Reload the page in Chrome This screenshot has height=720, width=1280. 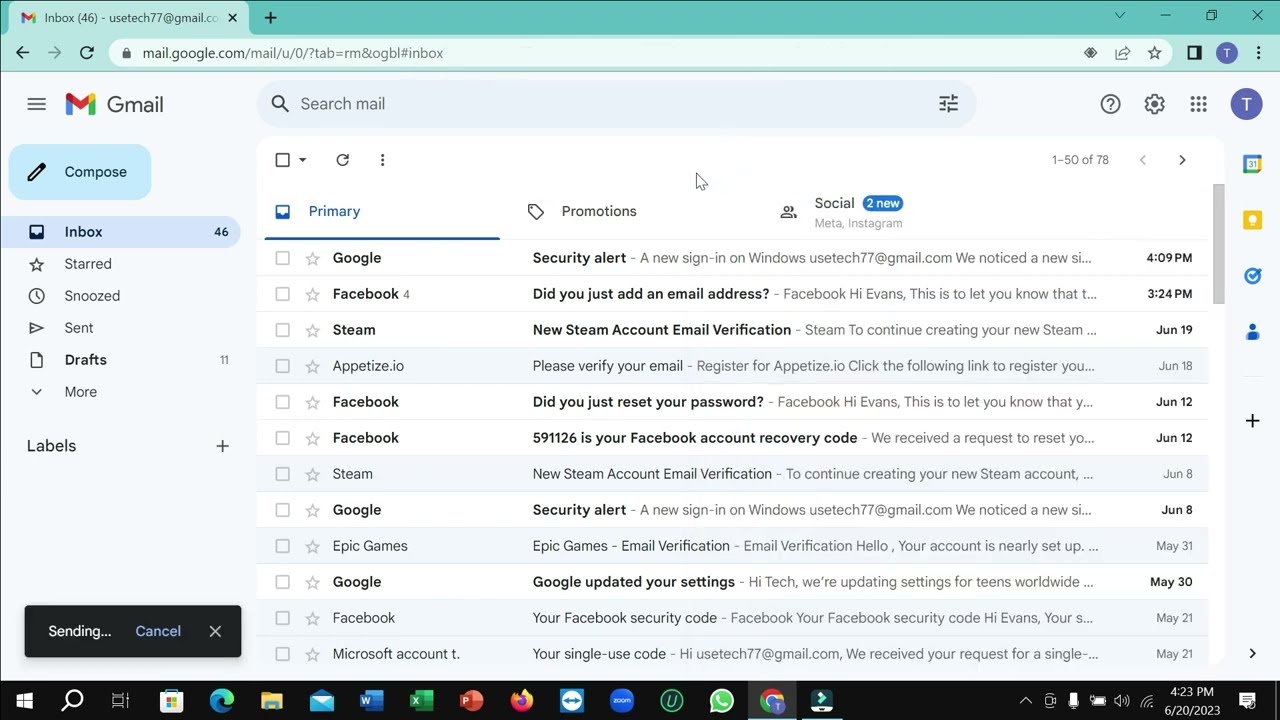pos(87,53)
